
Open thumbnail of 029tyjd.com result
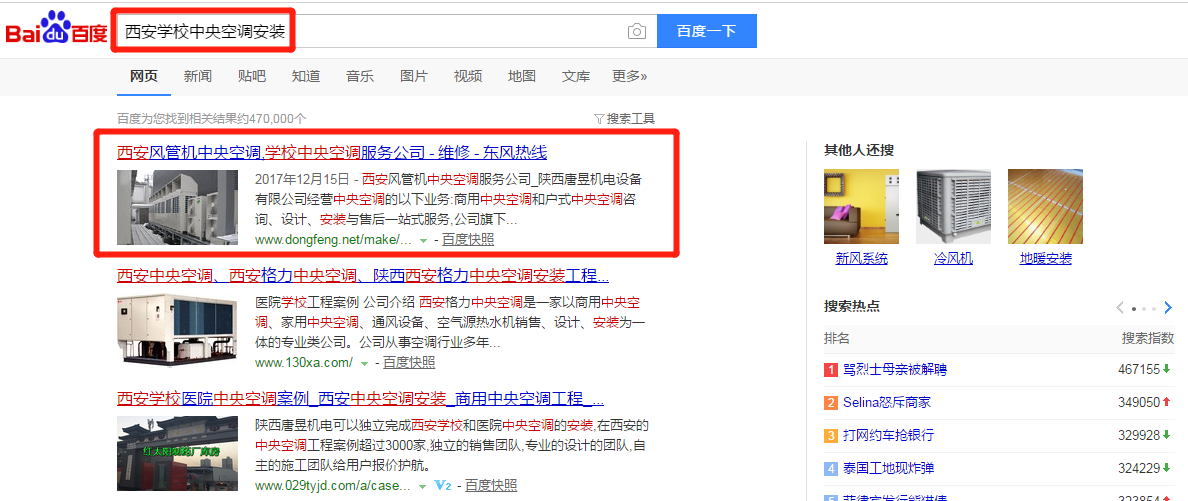point(178,453)
